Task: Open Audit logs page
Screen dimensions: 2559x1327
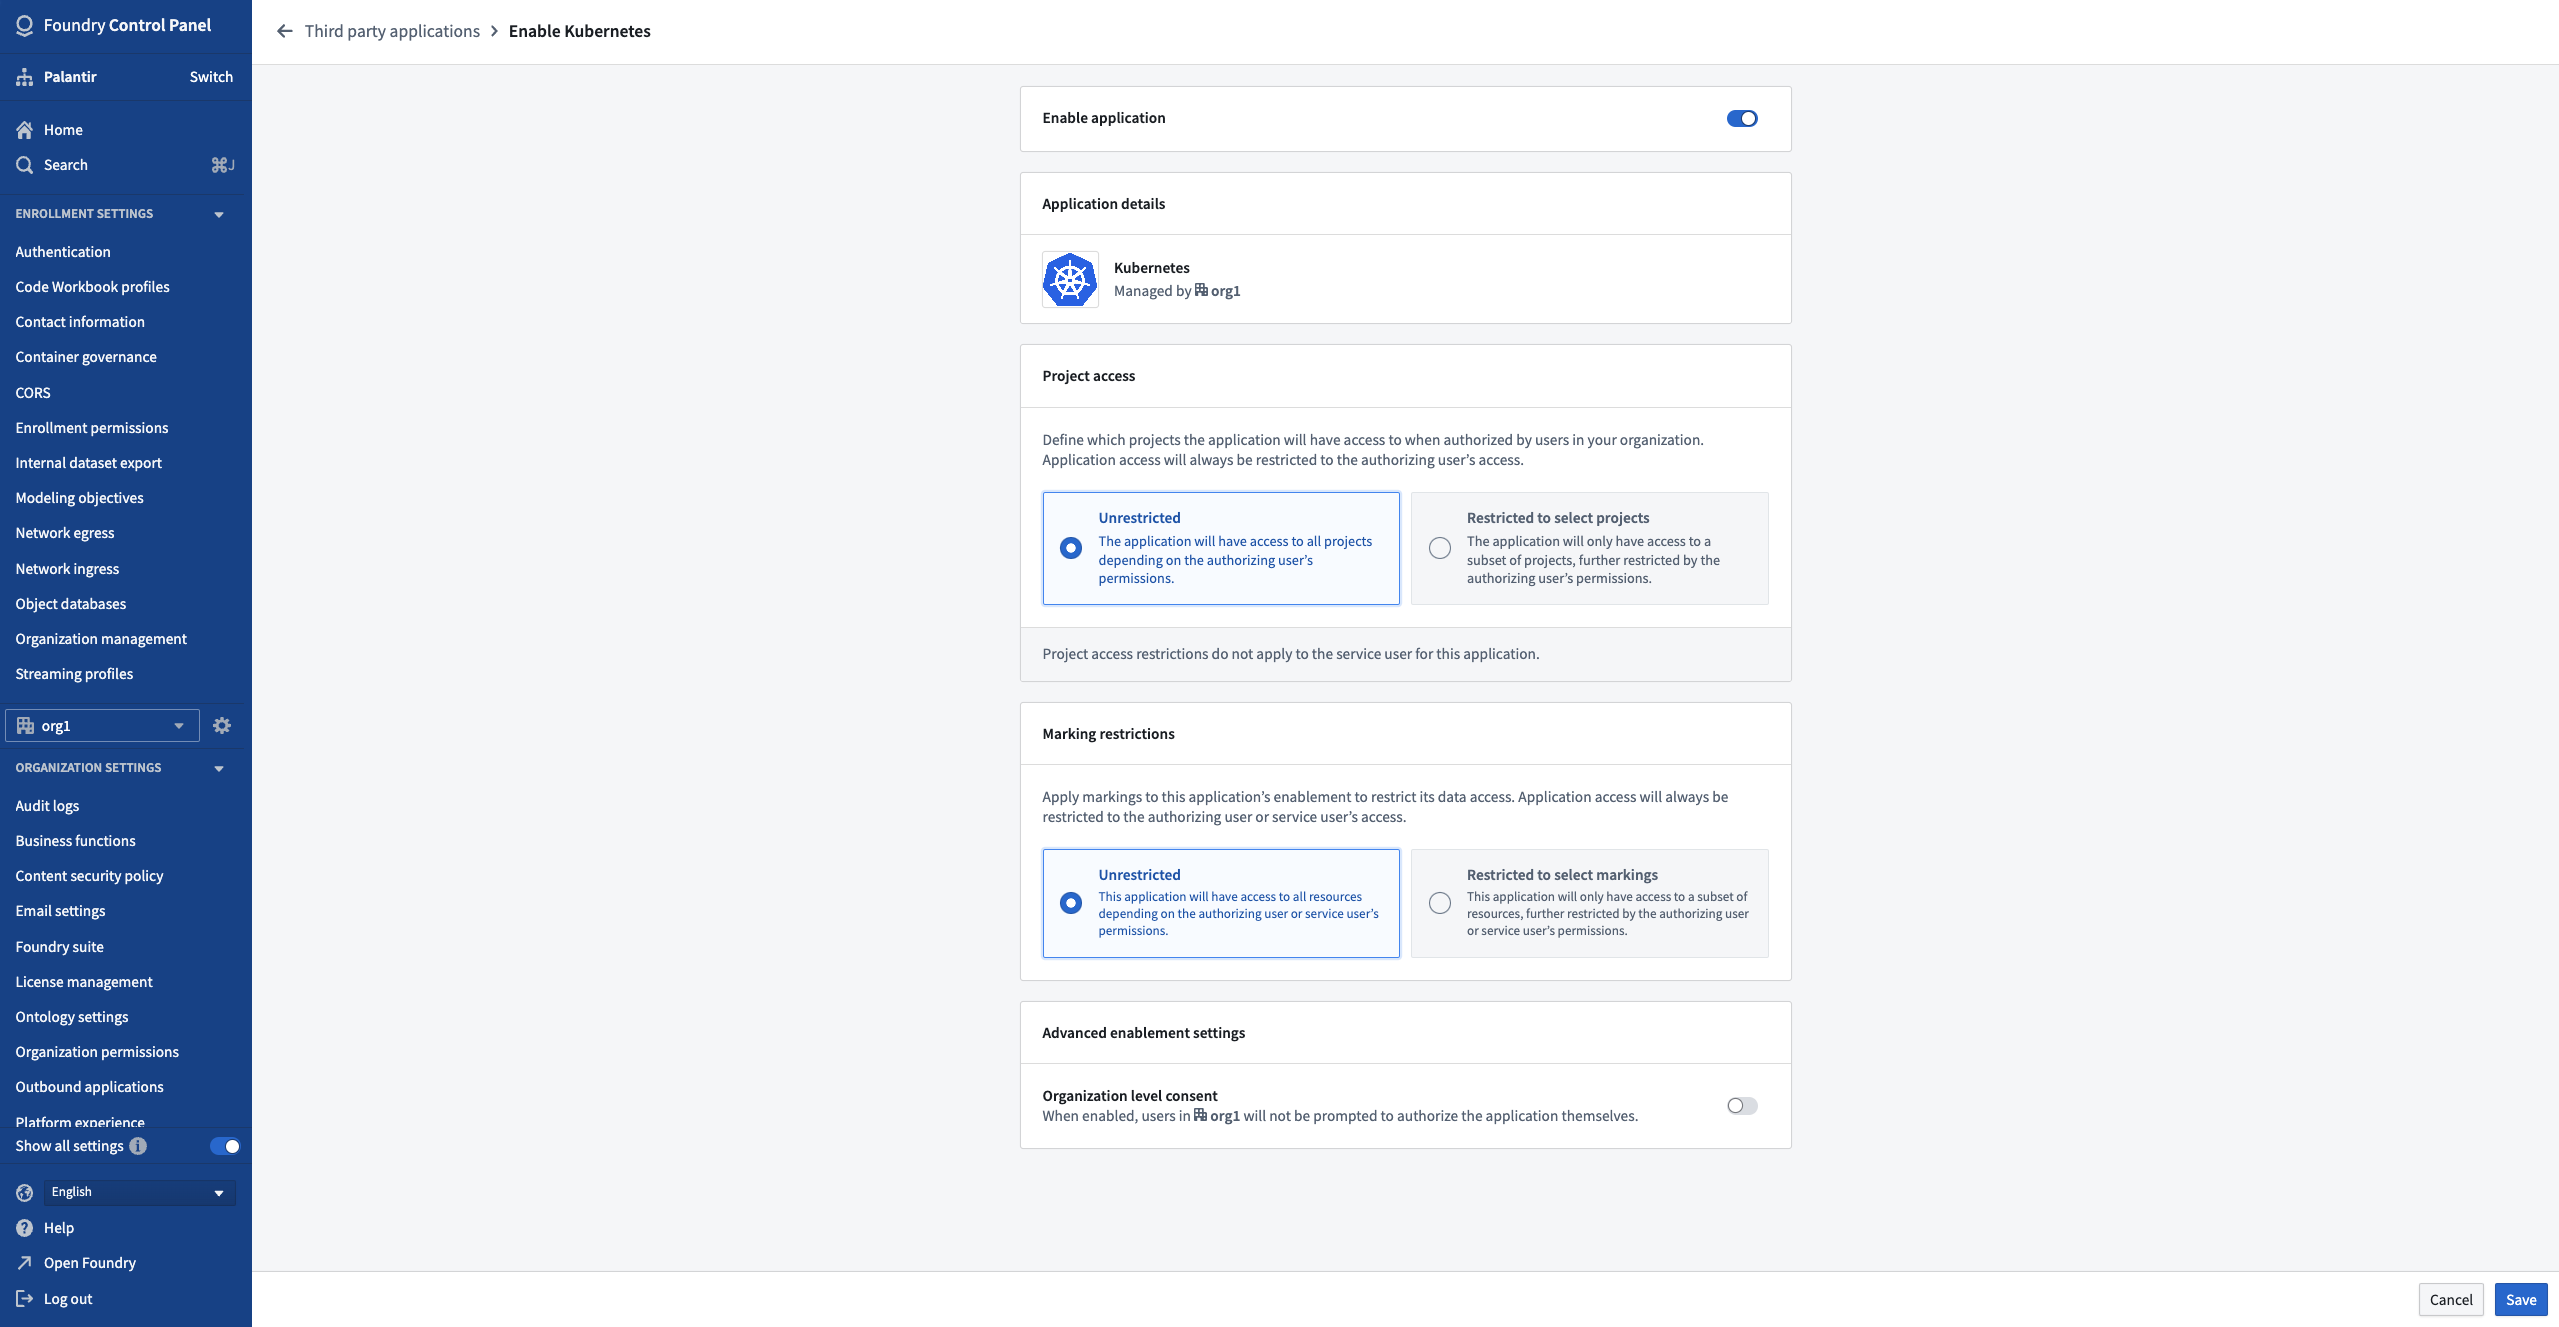Action: (x=47, y=806)
